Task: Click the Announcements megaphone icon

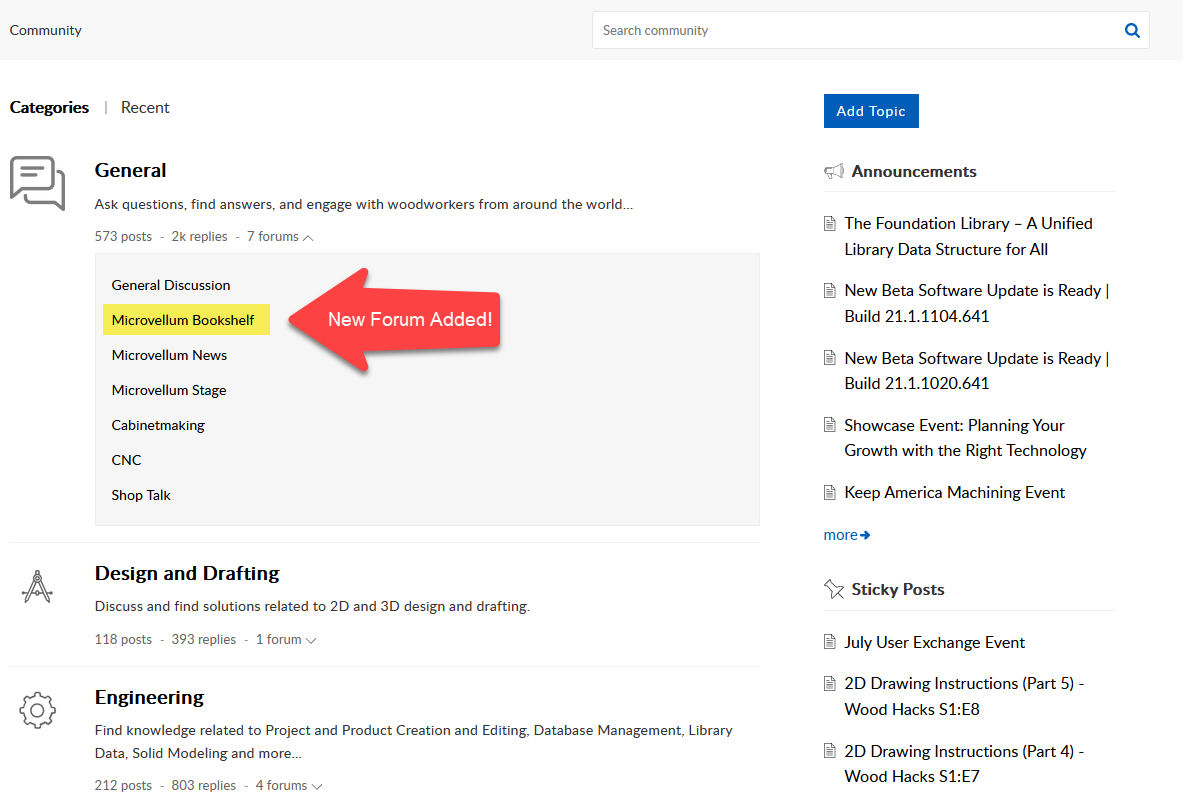Action: pyautogui.click(x=834, y=171)
